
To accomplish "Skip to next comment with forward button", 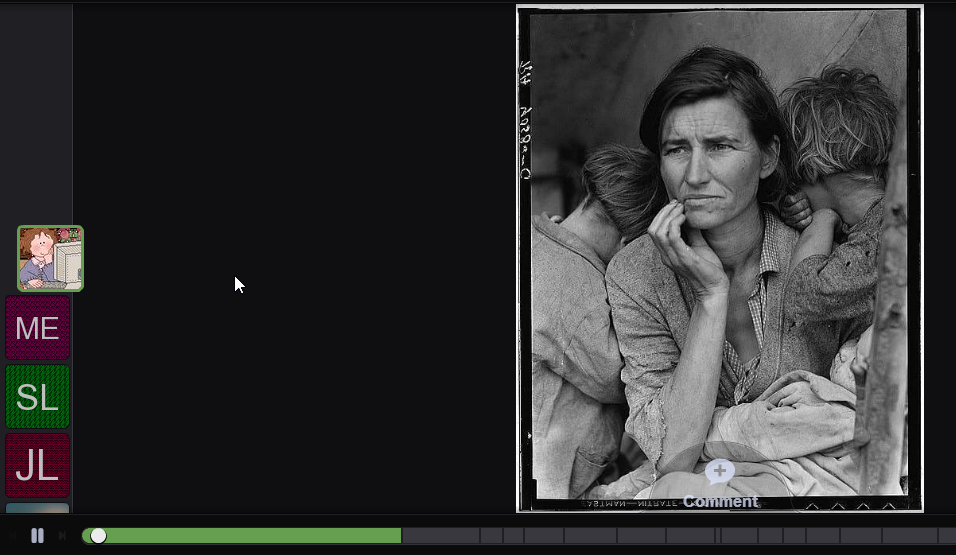I will pyautogui.click(x=62, y=535).
